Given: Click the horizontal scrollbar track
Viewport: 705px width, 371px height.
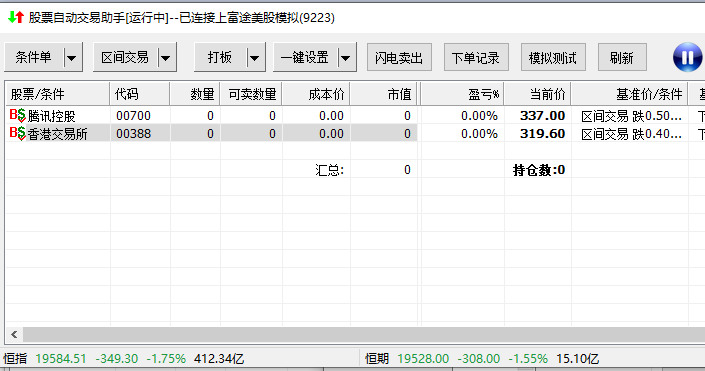Looking at the screenshot, I should [364, 335].
